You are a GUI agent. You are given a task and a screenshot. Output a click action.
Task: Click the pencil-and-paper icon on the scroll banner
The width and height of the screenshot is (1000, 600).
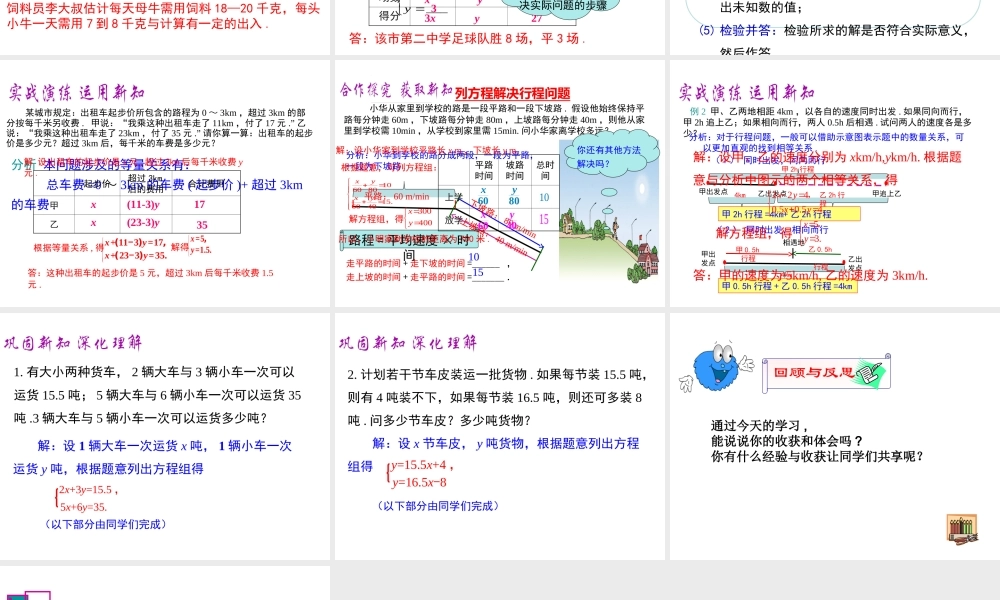tap(869, 372)
